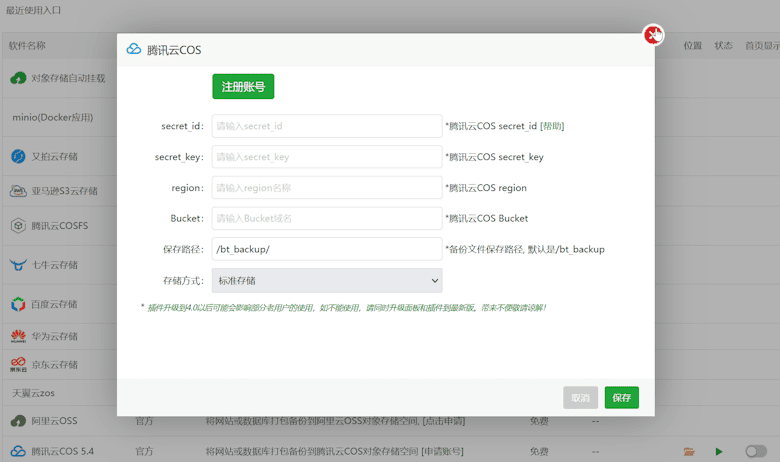This screenshot has height=462, width=780.
Task: Click the 京东云存储 red logo
Action: 18,365
